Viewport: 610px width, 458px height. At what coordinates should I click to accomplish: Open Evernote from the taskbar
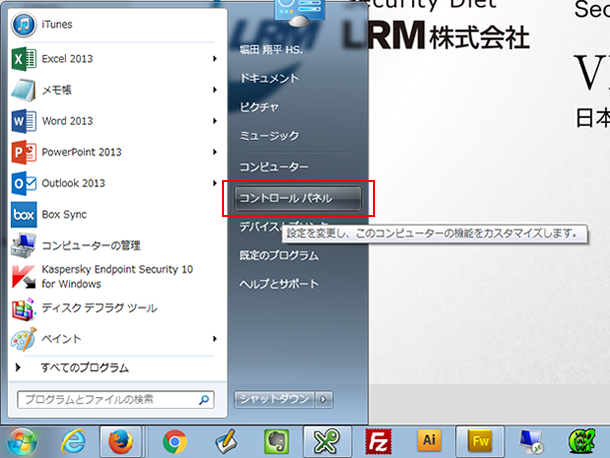(x=277, y=441)
